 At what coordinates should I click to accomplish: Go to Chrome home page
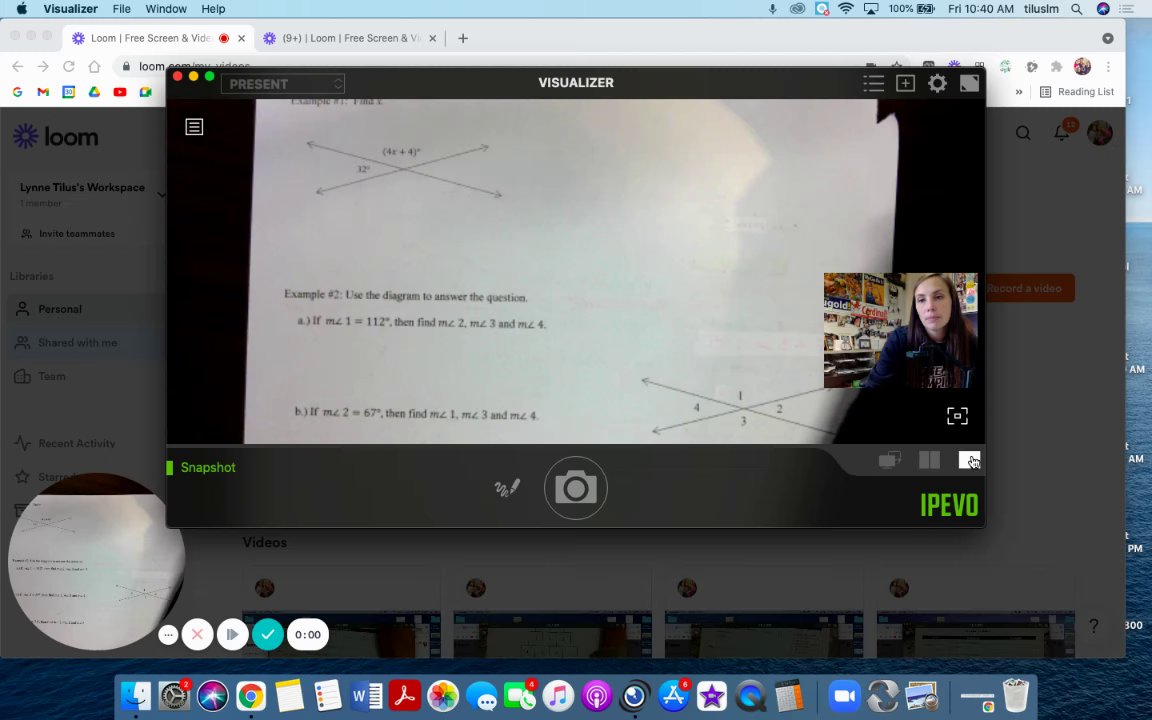click(94, 66)
